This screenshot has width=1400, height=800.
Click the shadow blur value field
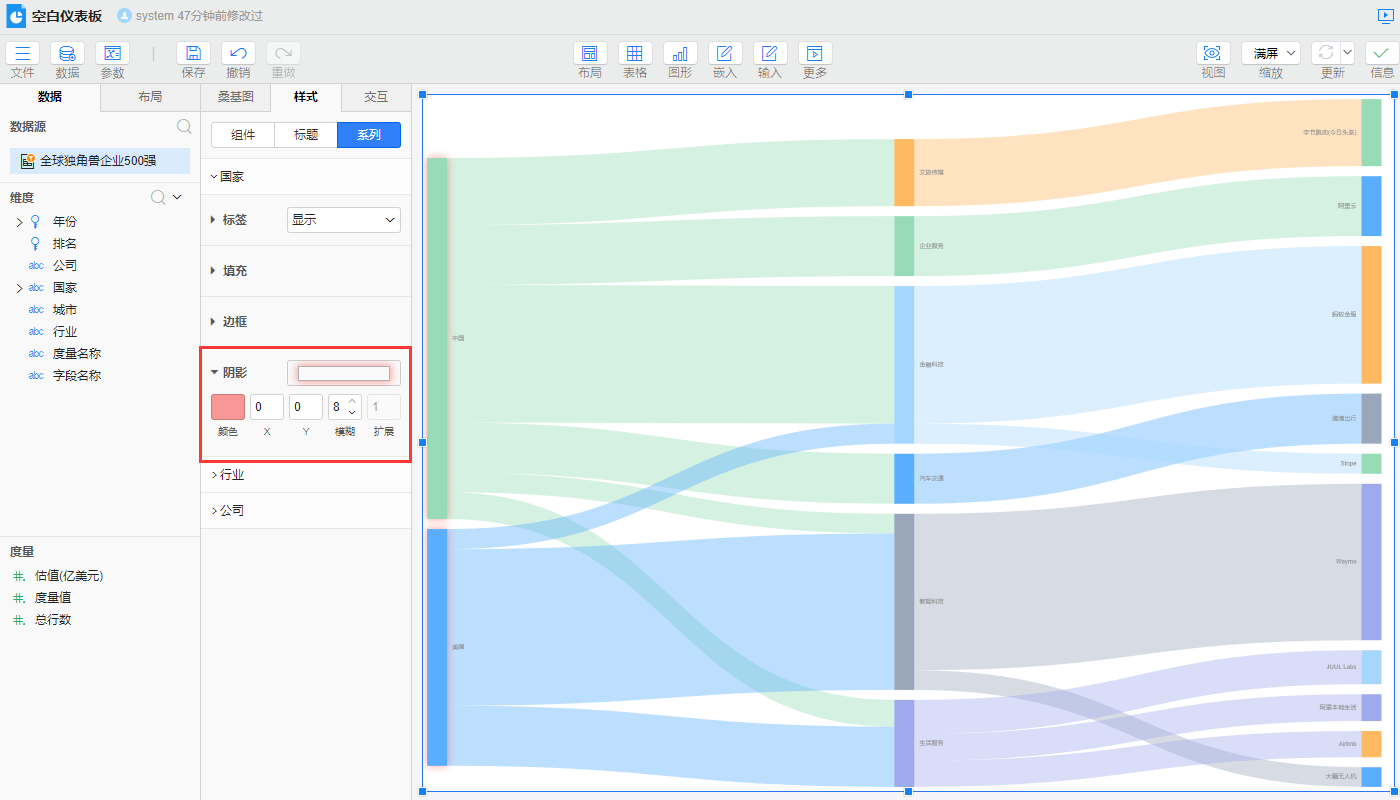[338, 407]
